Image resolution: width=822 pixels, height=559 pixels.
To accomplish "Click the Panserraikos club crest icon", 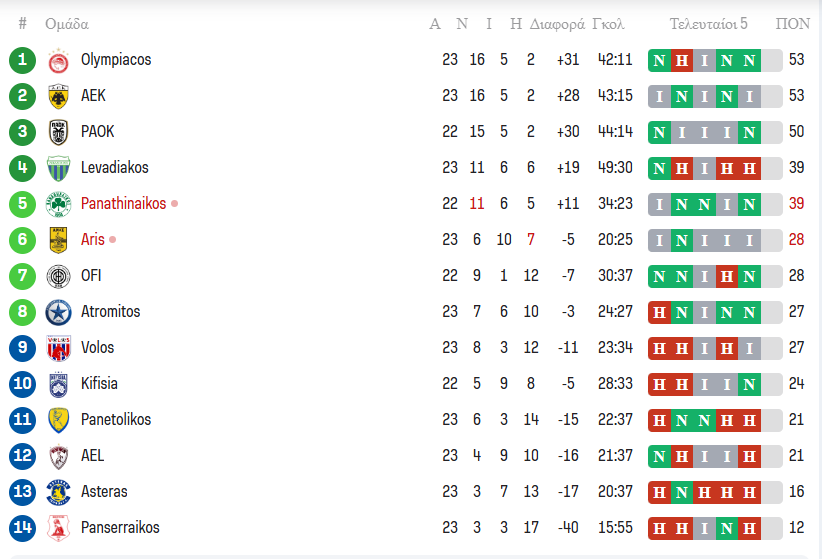I will (58, 528).
